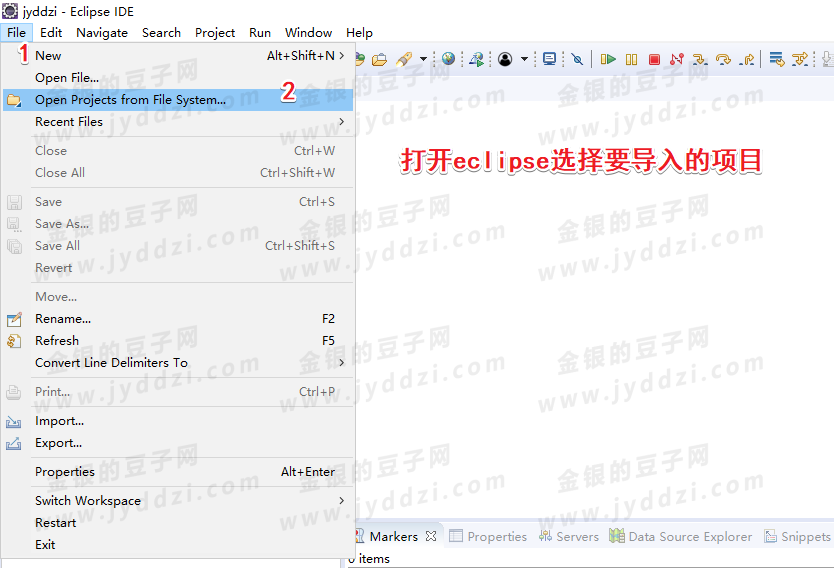834x568 pixels.
Task: Open the Help menu
Action: pyautogui.click(x=359, y=32)
